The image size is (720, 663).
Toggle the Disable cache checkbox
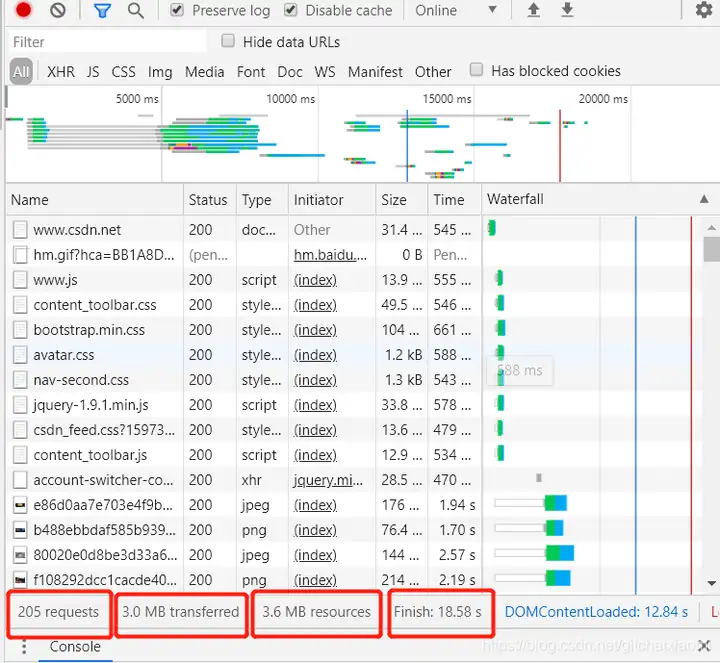290,10
